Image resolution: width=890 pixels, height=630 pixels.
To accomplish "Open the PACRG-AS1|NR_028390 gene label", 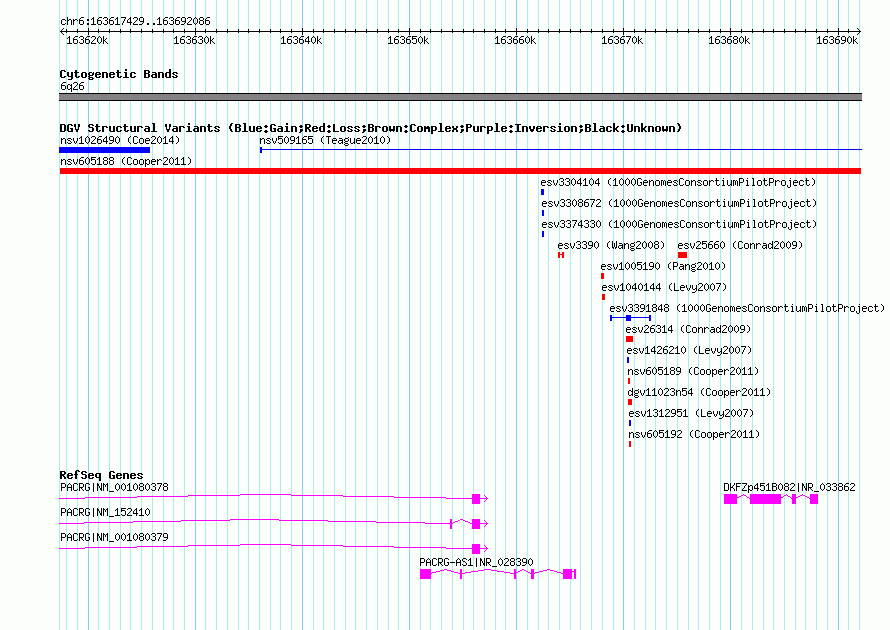I will (x=476, y=562).
